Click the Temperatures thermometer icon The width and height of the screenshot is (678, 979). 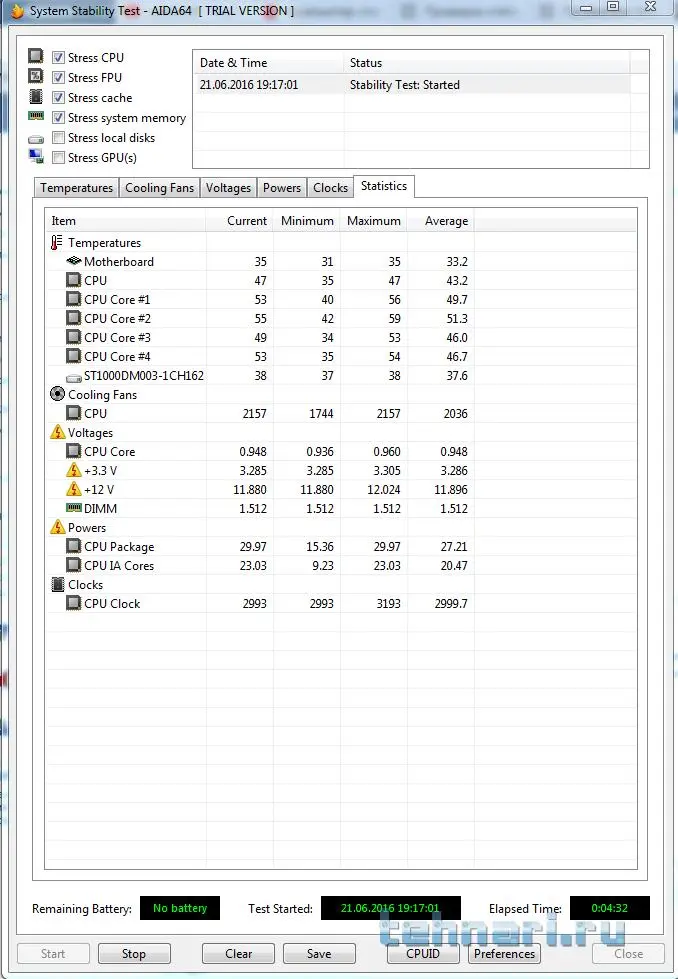click(x=57, y=242)
